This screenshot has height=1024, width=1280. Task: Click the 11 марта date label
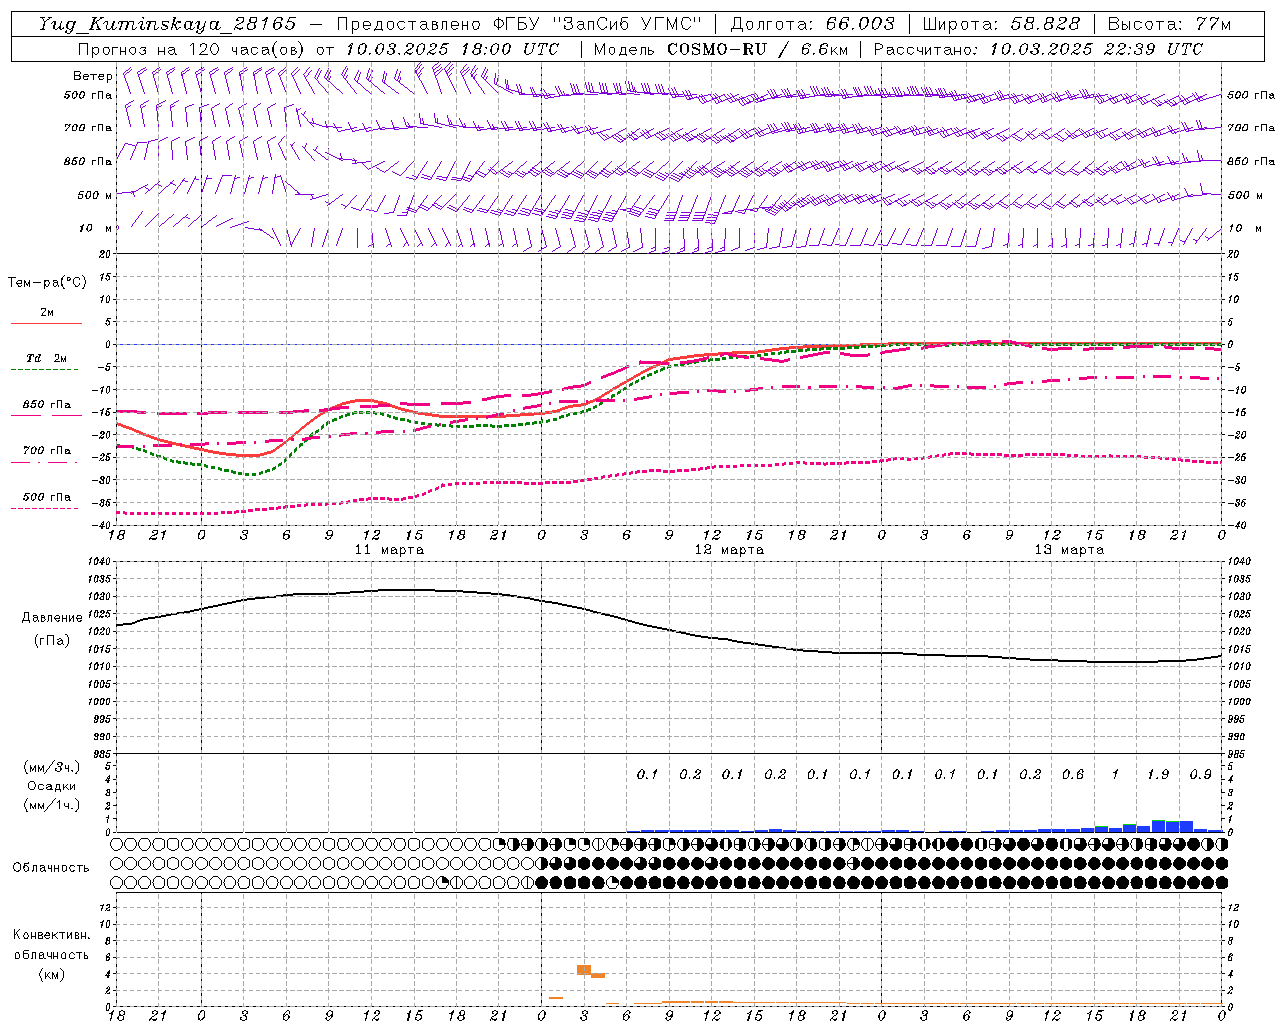point(389,550)
